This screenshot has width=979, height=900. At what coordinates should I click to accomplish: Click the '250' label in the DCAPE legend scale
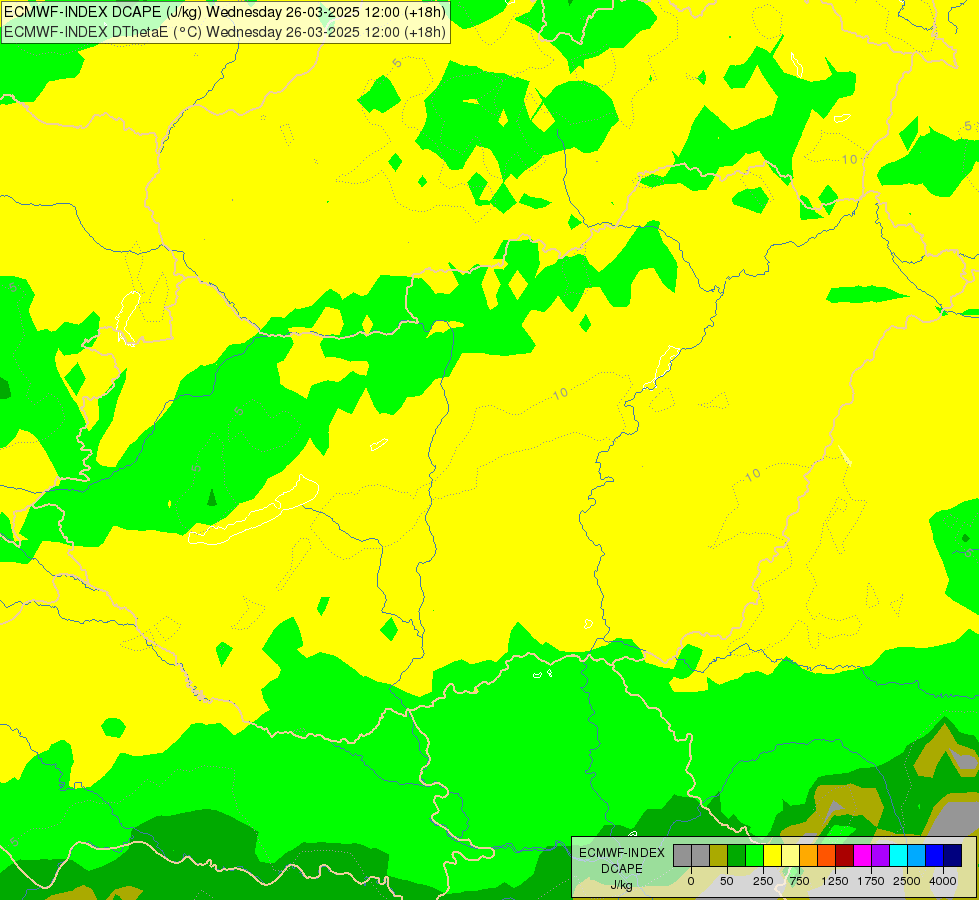pos(763,881)
